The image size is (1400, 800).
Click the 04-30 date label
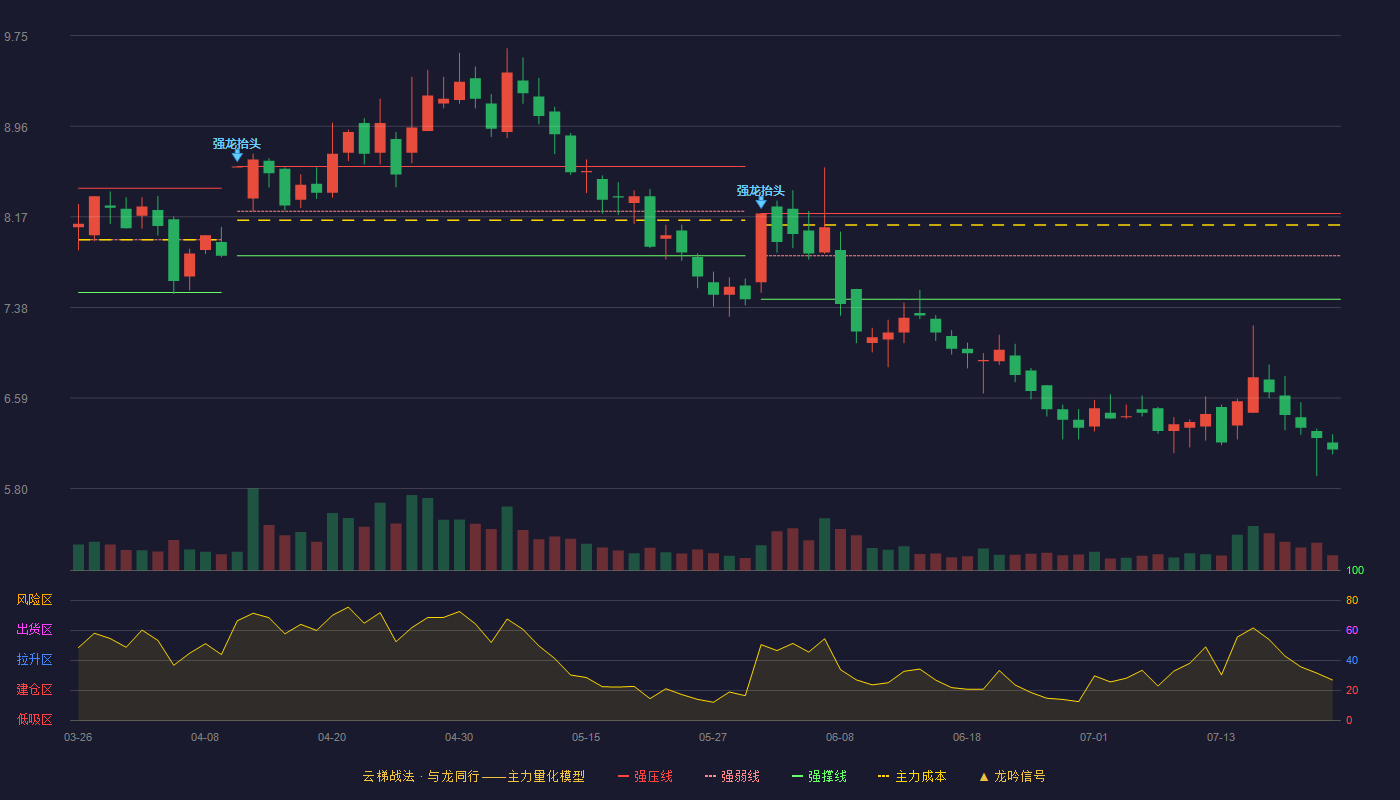click(459, 737)
